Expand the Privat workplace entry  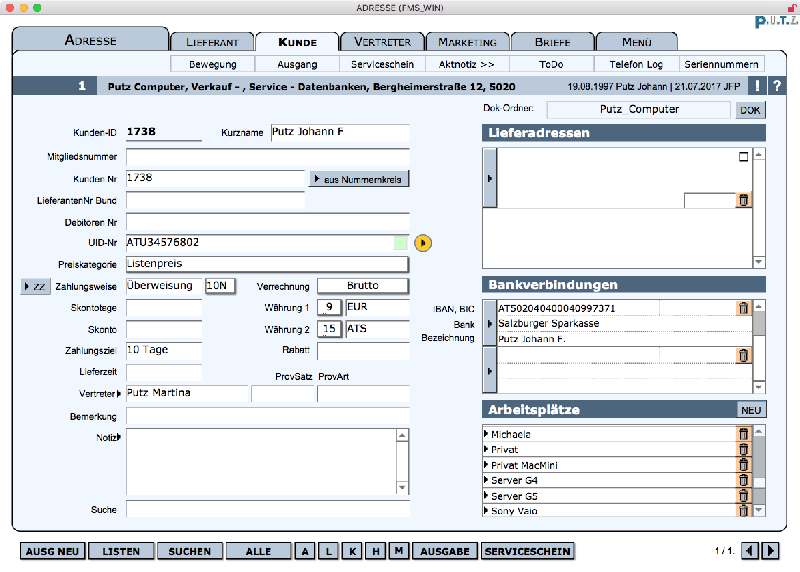(x=486, y=449)
